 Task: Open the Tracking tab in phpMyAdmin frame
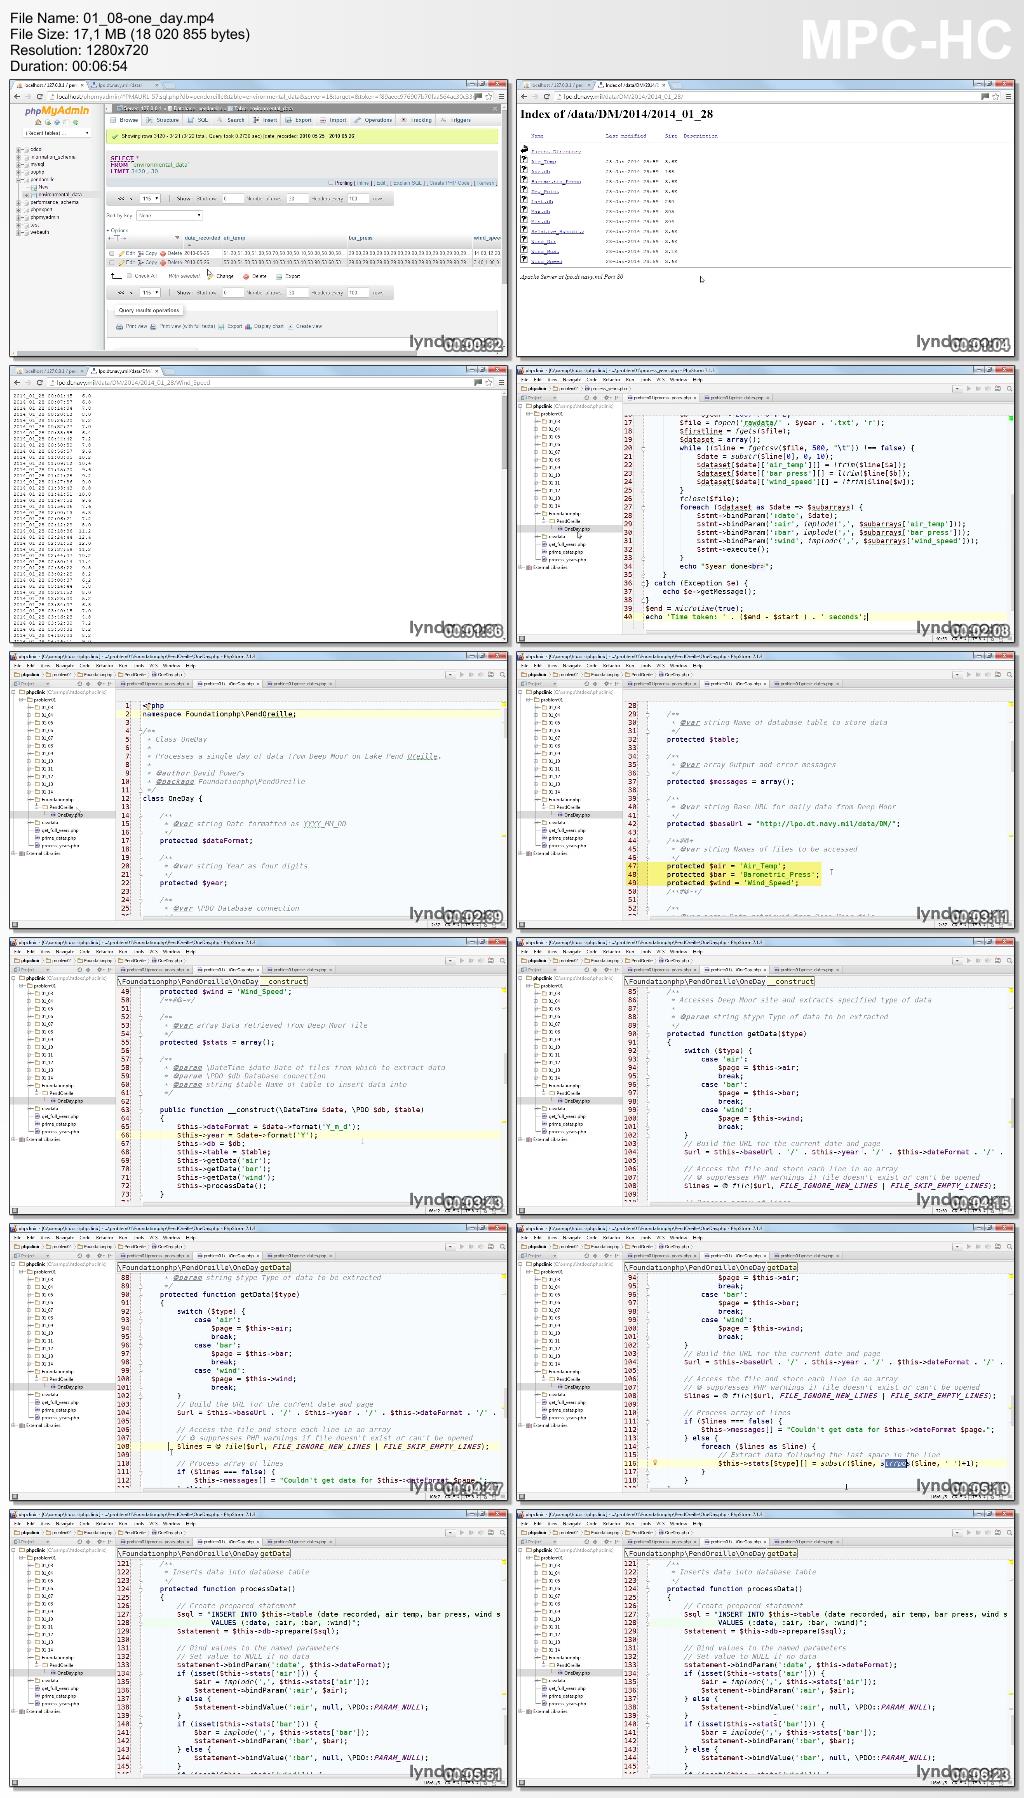click(418, 120)
